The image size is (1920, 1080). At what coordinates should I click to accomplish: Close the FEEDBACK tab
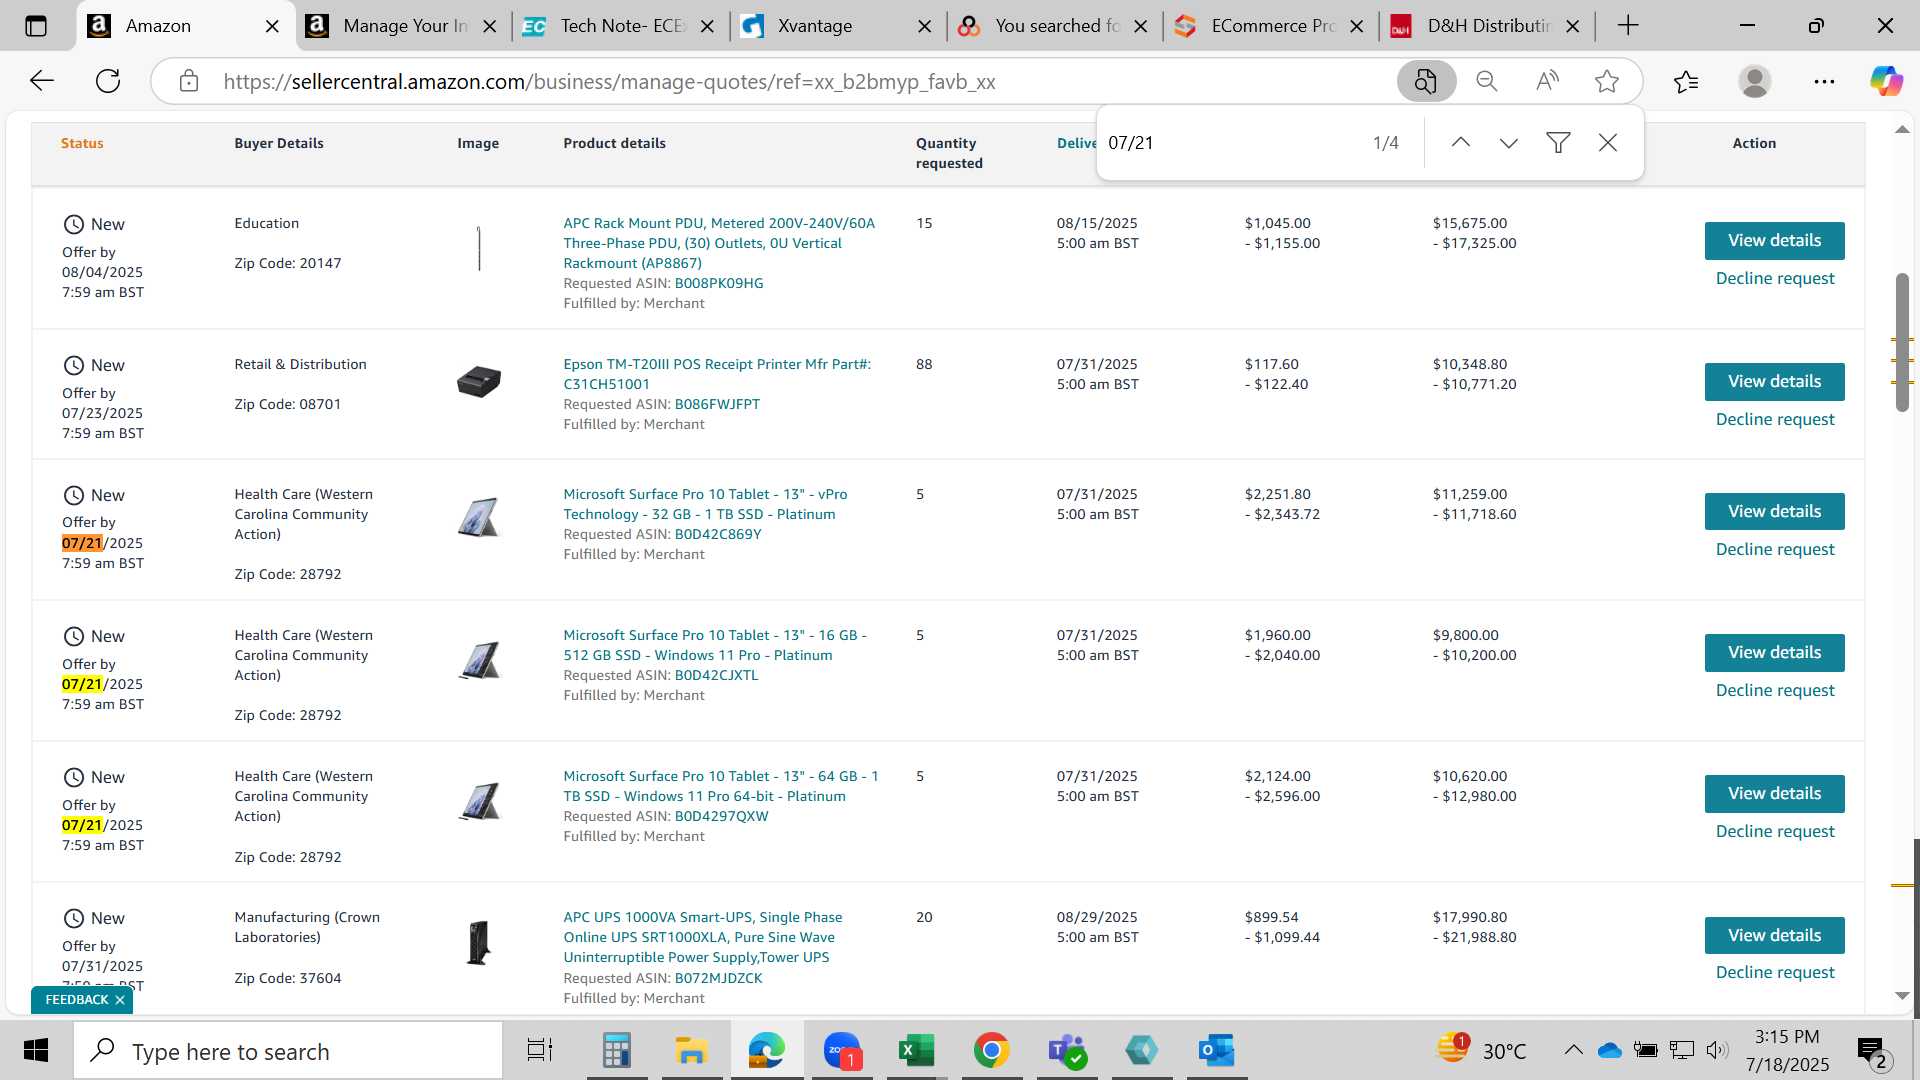(x=120, y=1000)
